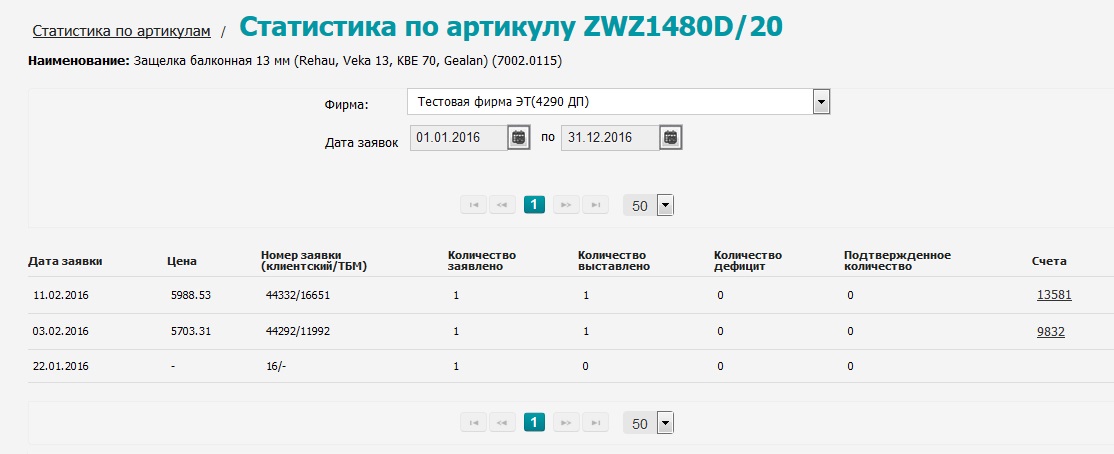Open calendar for the start date field
The image size is (1114, 454).
(x=518, y=138)
